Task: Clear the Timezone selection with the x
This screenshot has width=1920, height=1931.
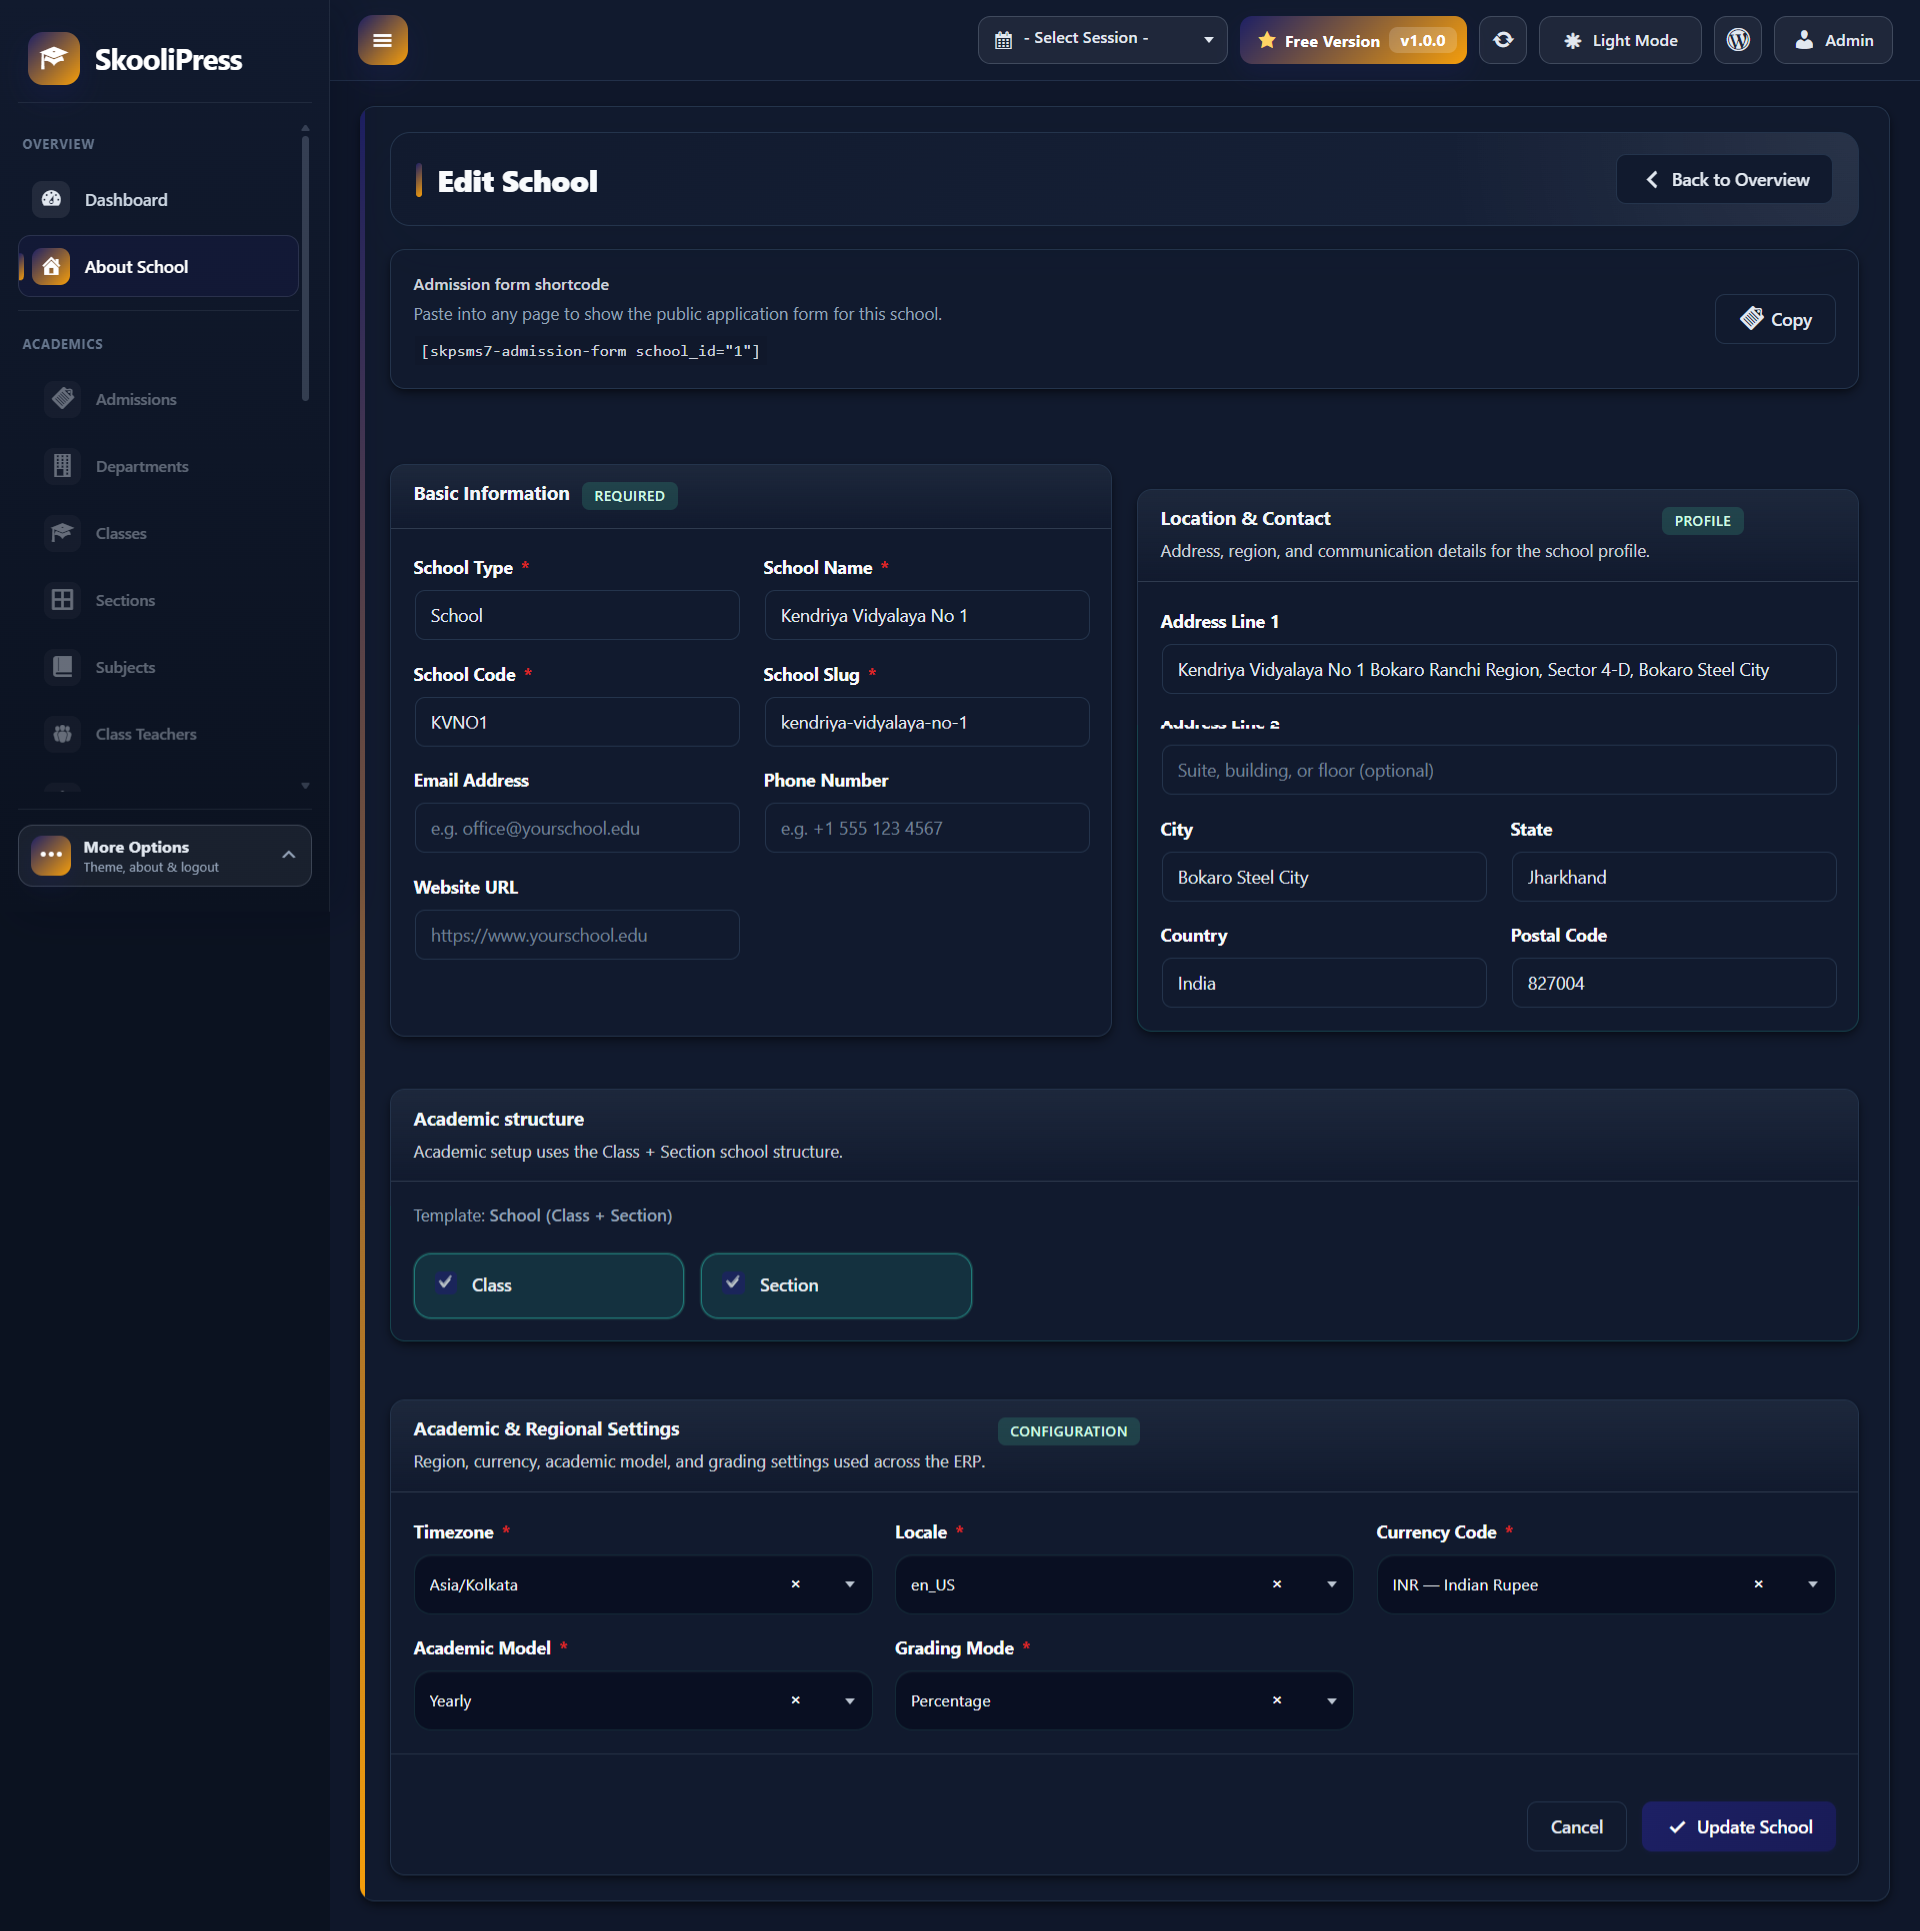Action: [795, 1584]
